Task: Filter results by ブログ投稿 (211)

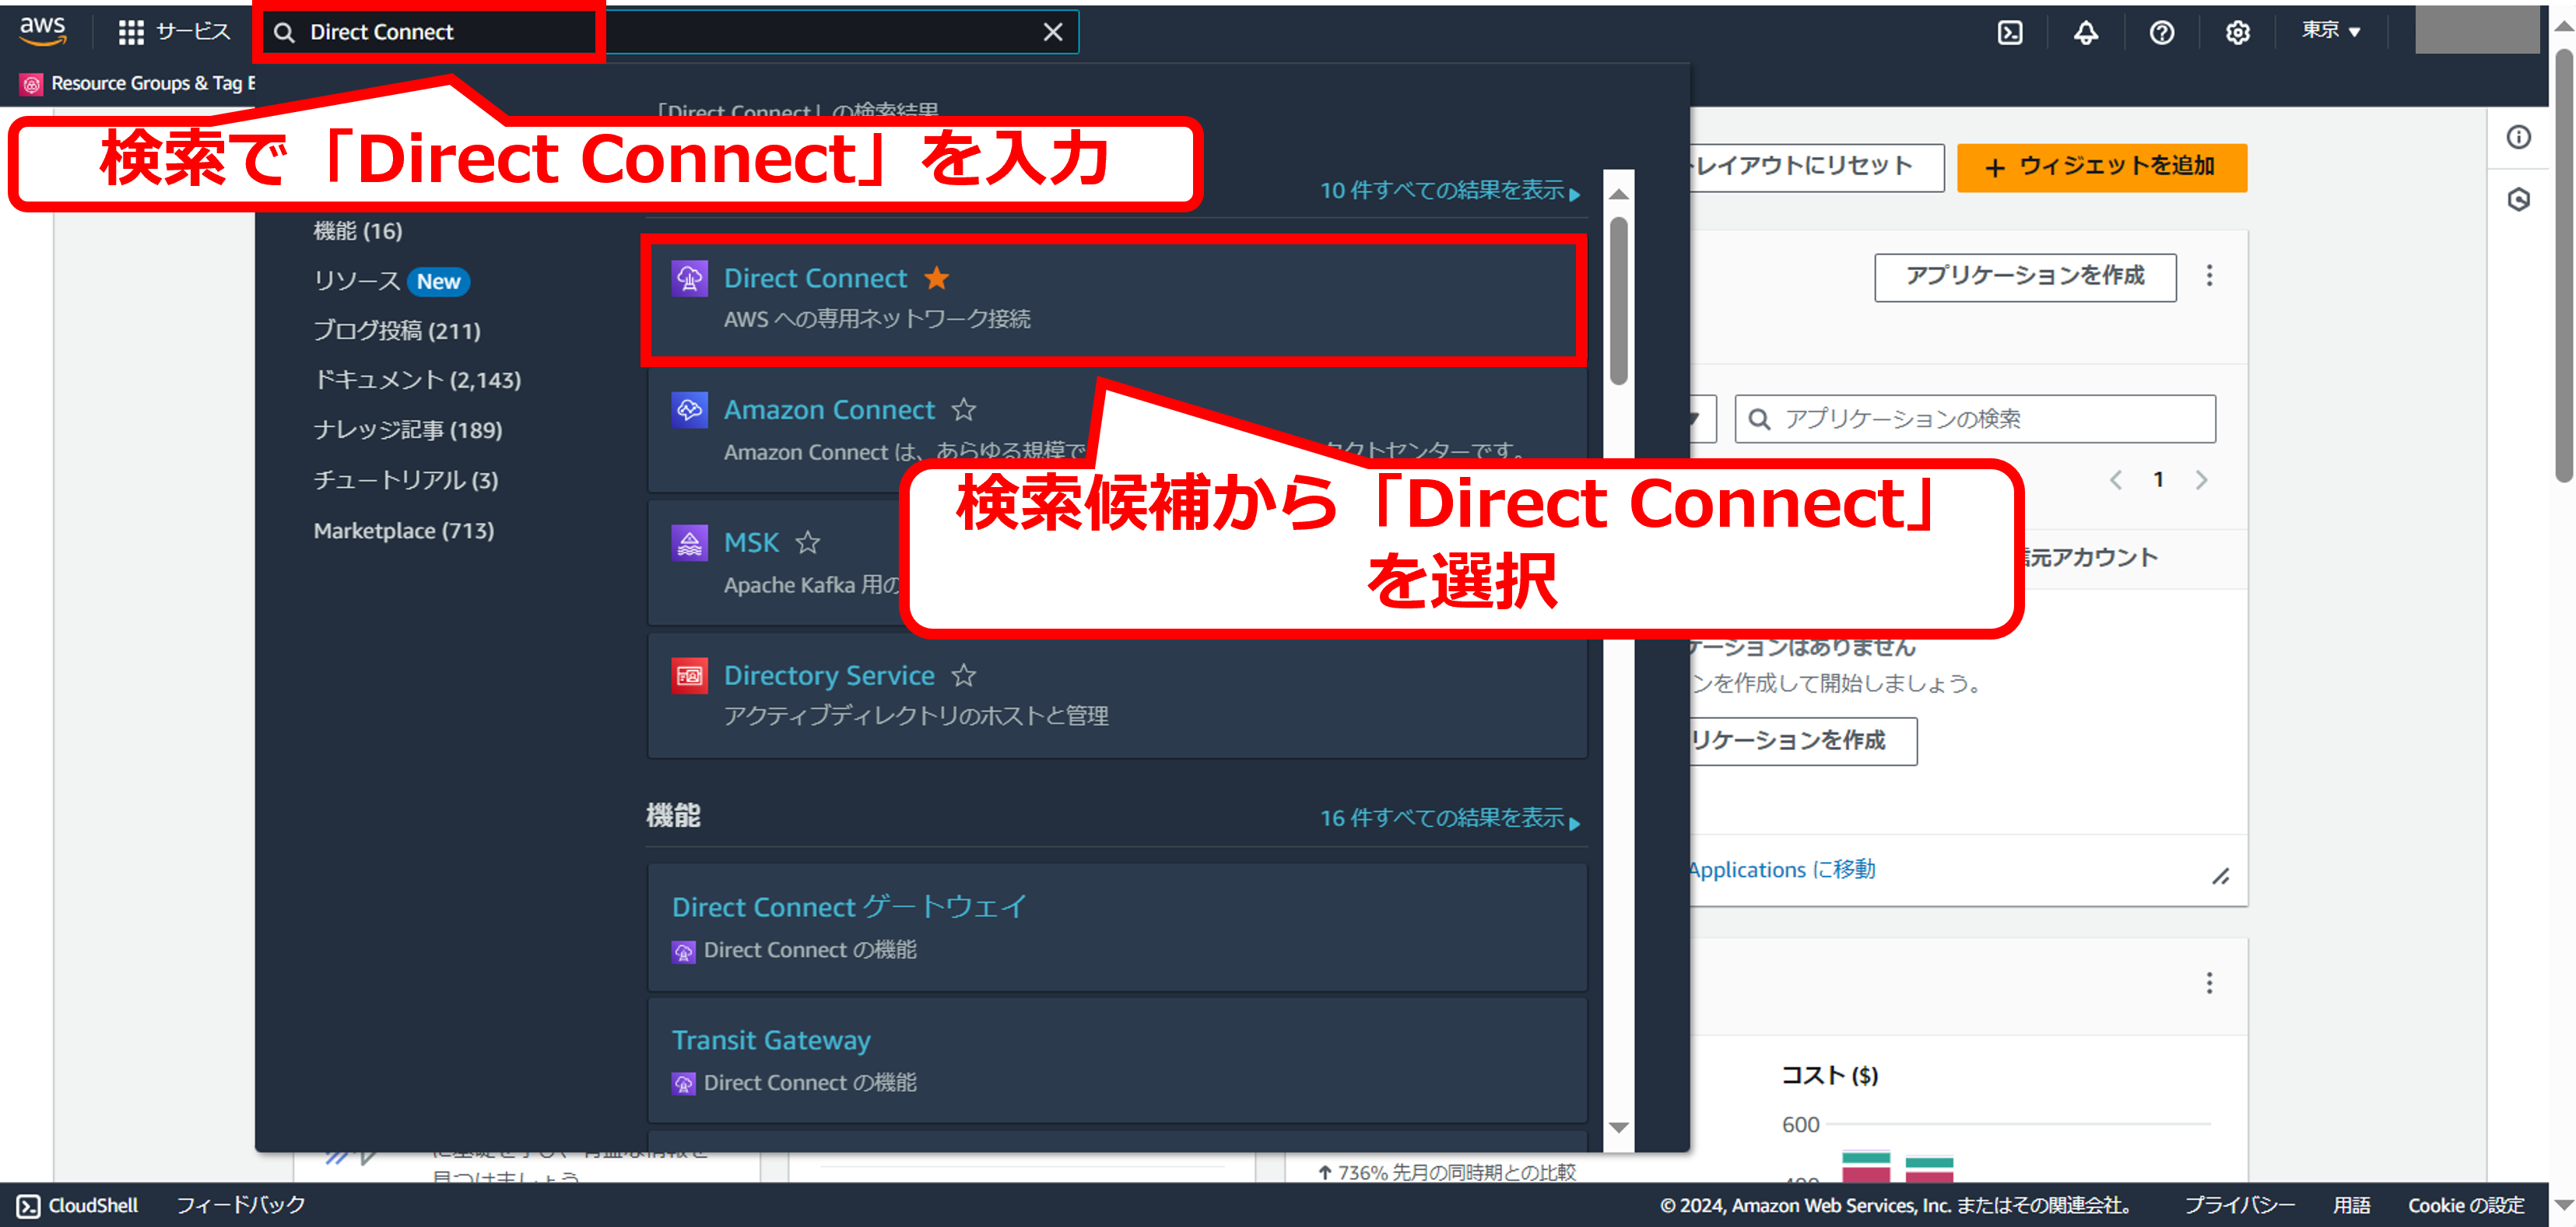Action: point(396,331)
